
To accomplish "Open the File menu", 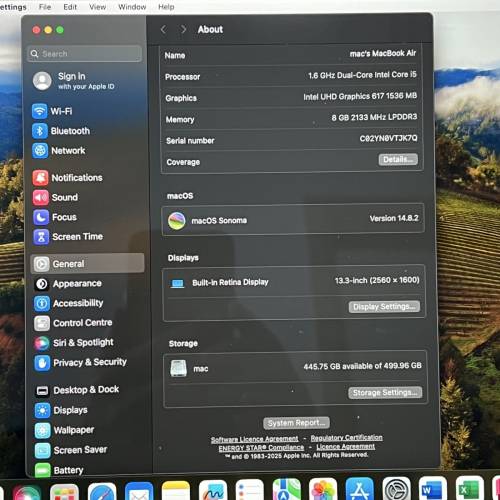I will pos(45,7).
